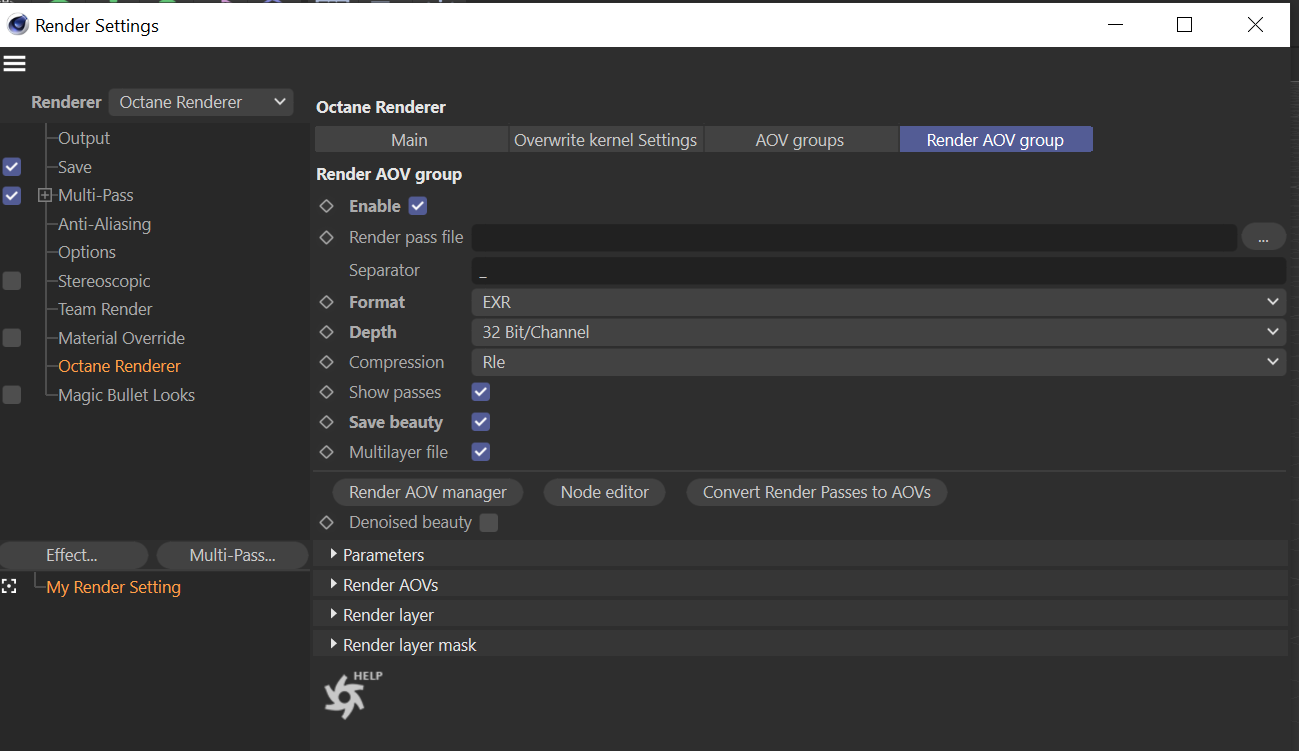Click the render setting icon beside My Render Setting
This screenshot has height=751, width=1299.
[10, 587]
